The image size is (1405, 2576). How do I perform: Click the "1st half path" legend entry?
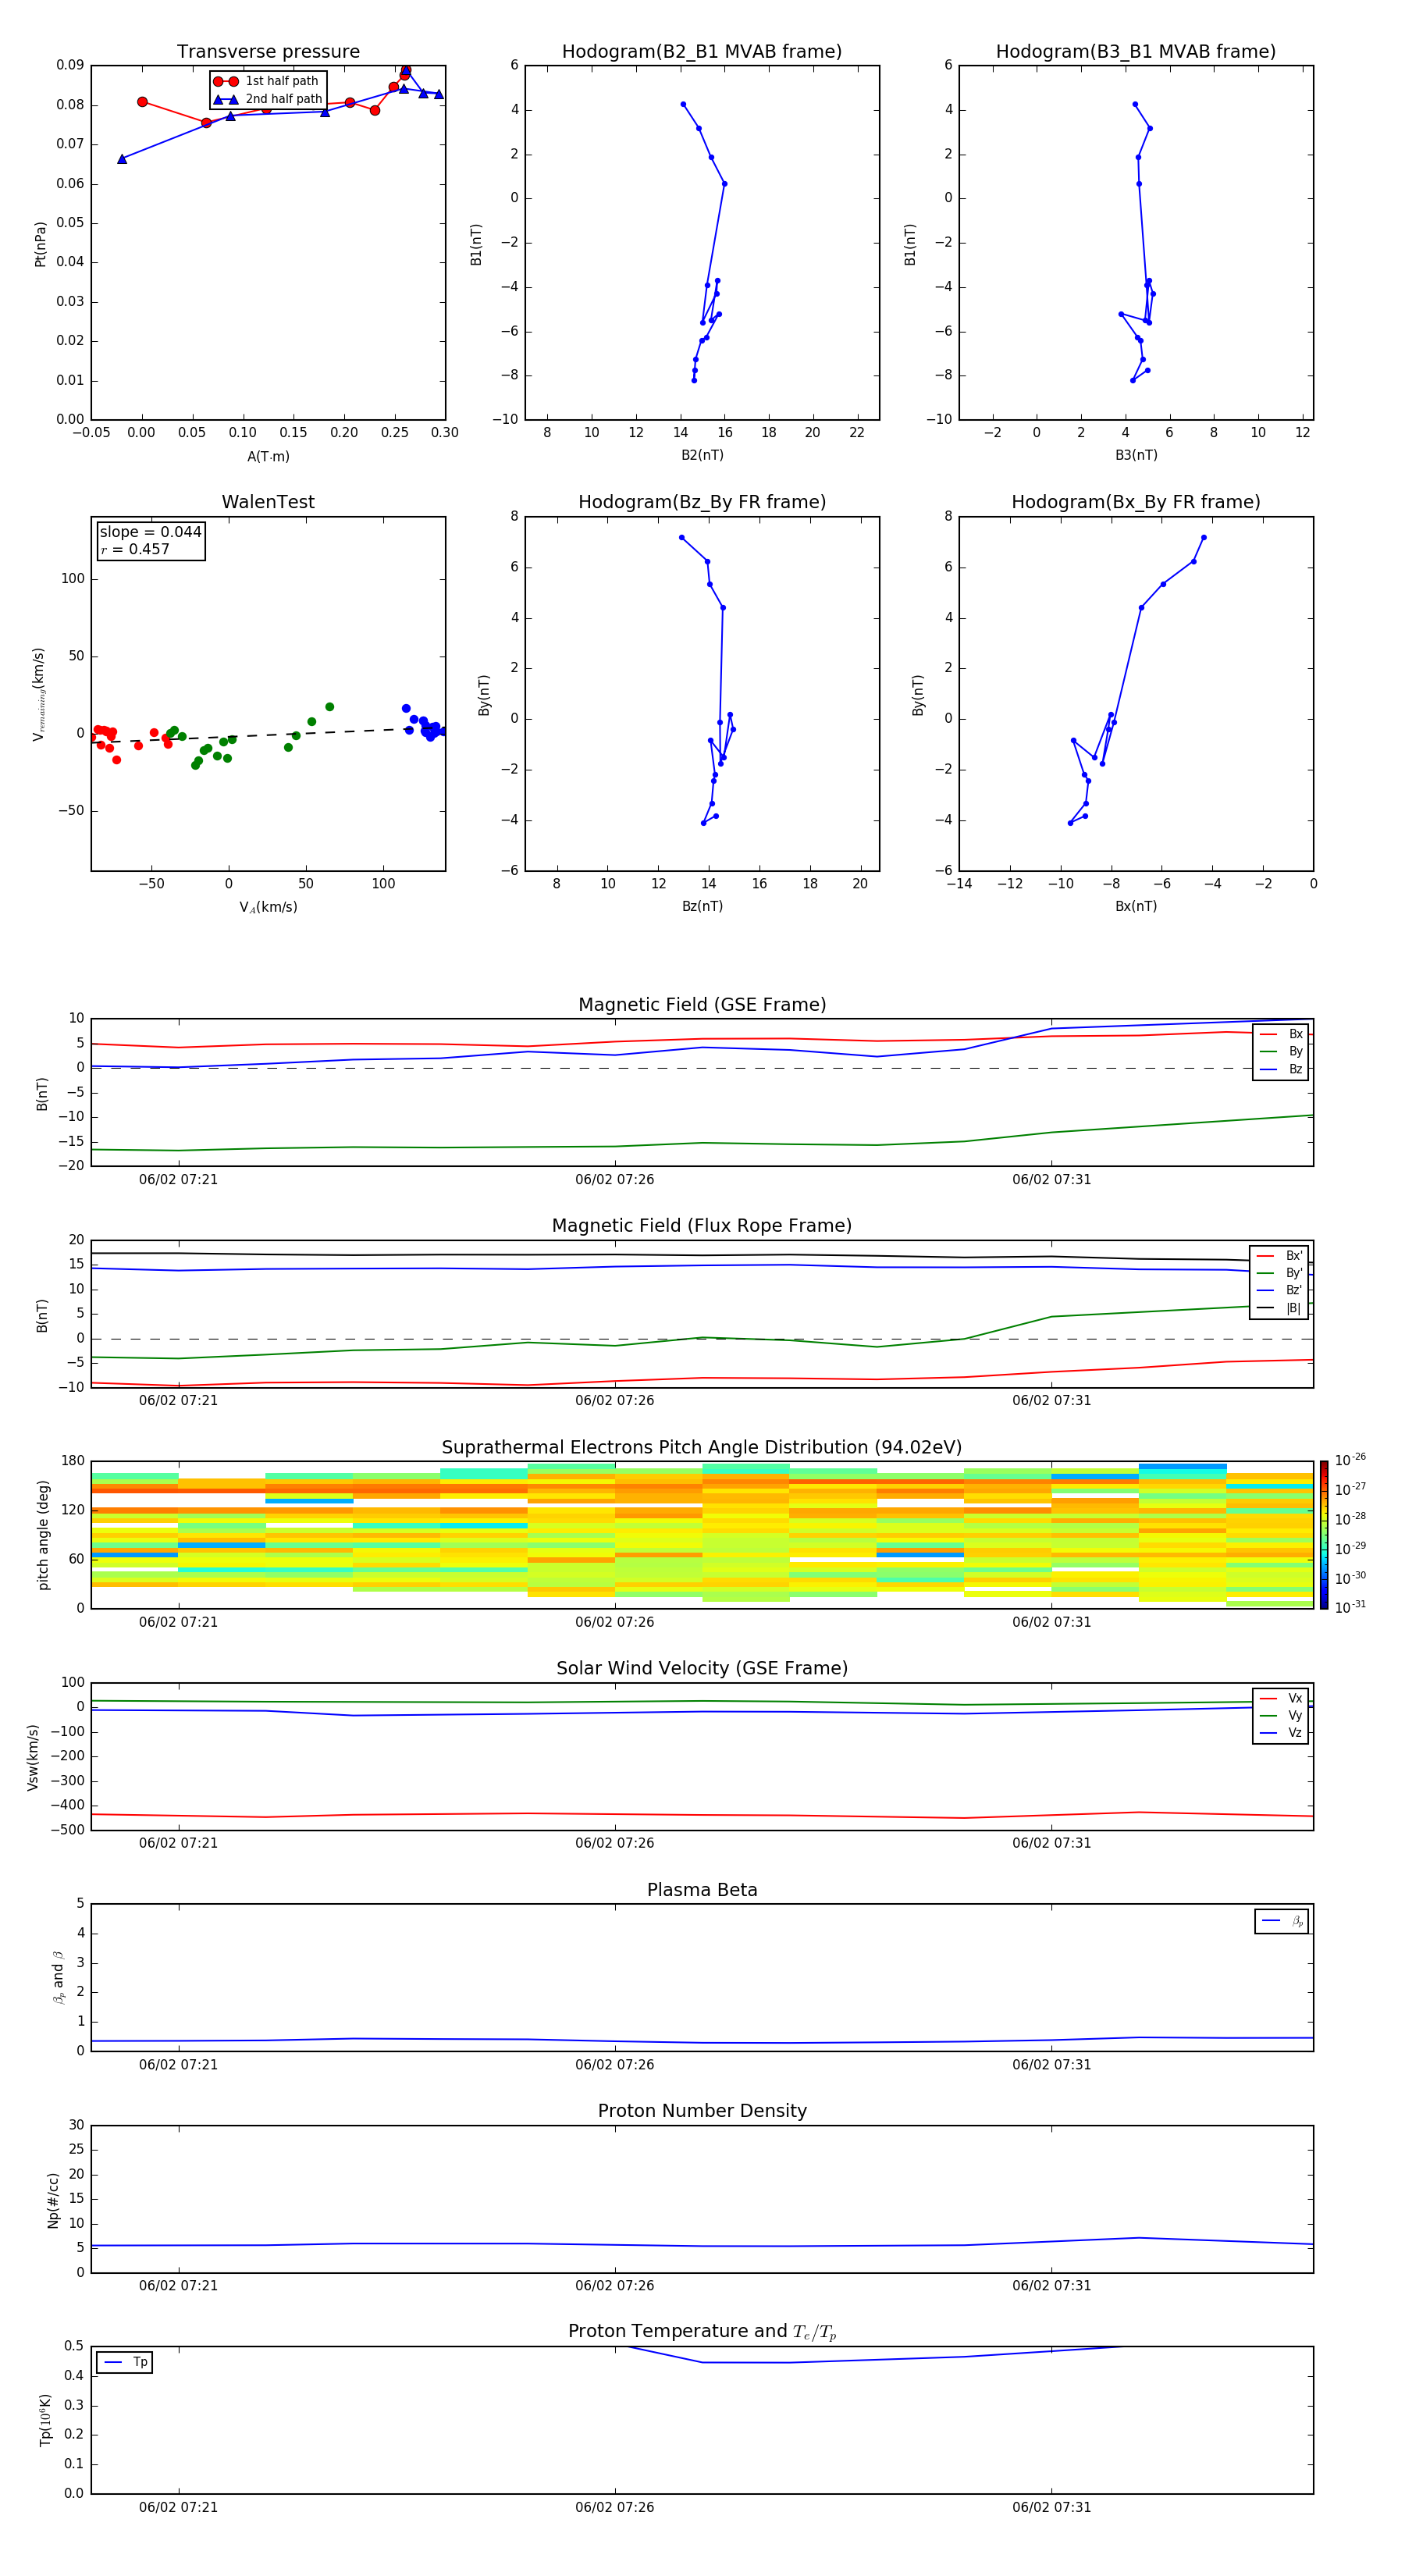(267, 81)
